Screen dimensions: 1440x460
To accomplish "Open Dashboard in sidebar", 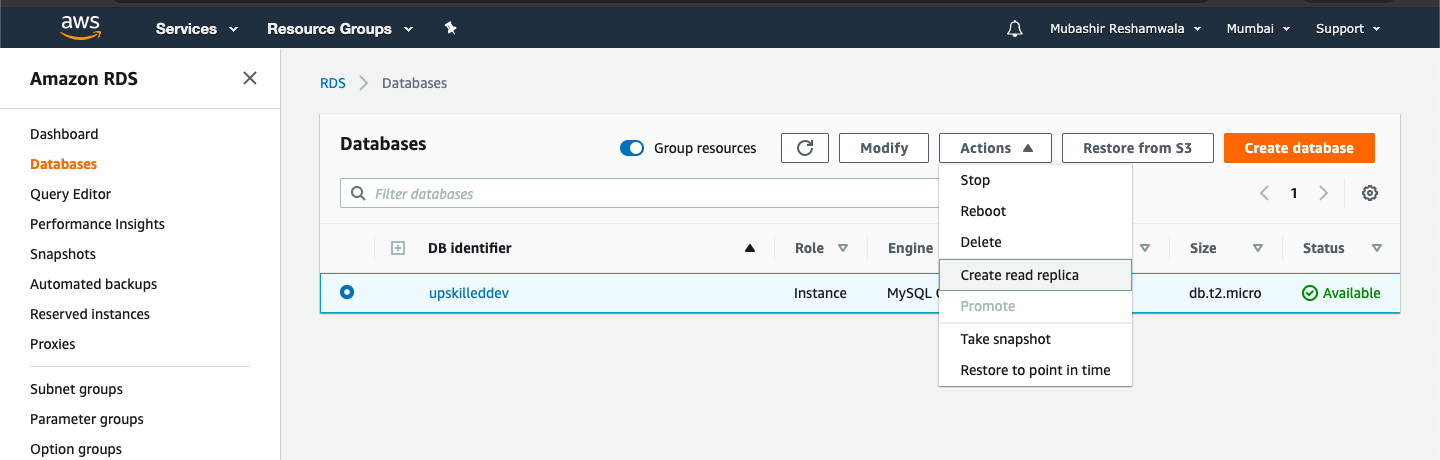I will pos(64,134).
